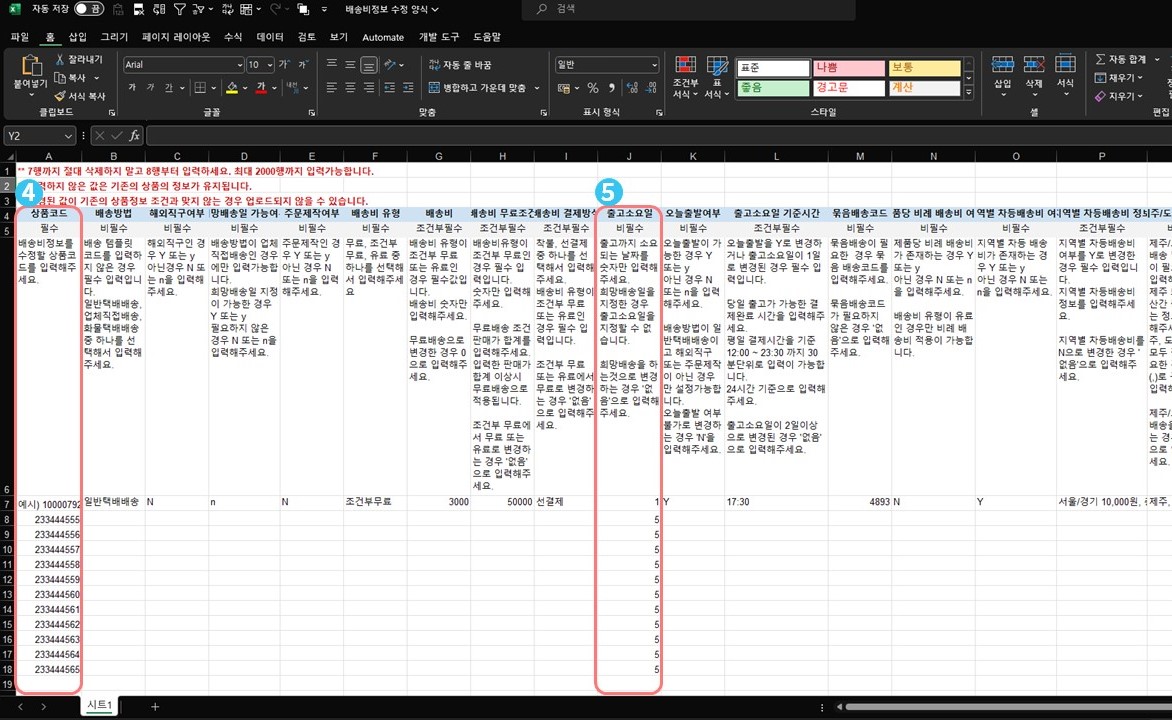Center text horizontally

[350, 88]
